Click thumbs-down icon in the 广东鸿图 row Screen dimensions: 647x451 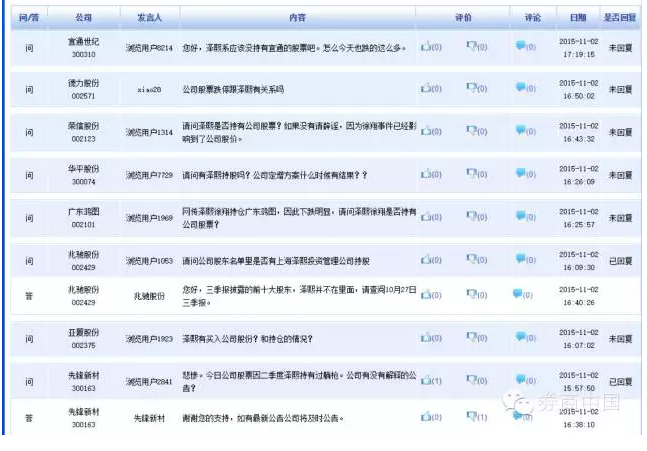pos(471,218)
